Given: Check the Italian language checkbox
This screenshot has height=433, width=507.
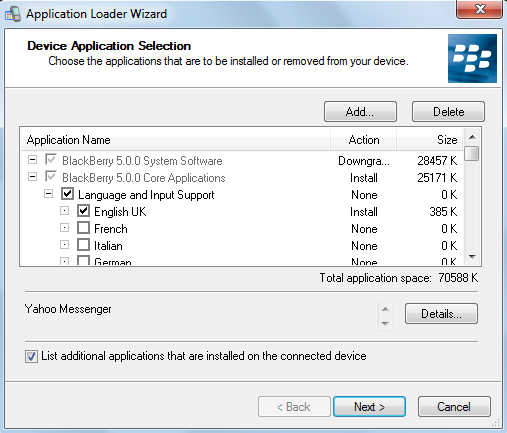Looking at the screenshot, I should click(83, 245).
